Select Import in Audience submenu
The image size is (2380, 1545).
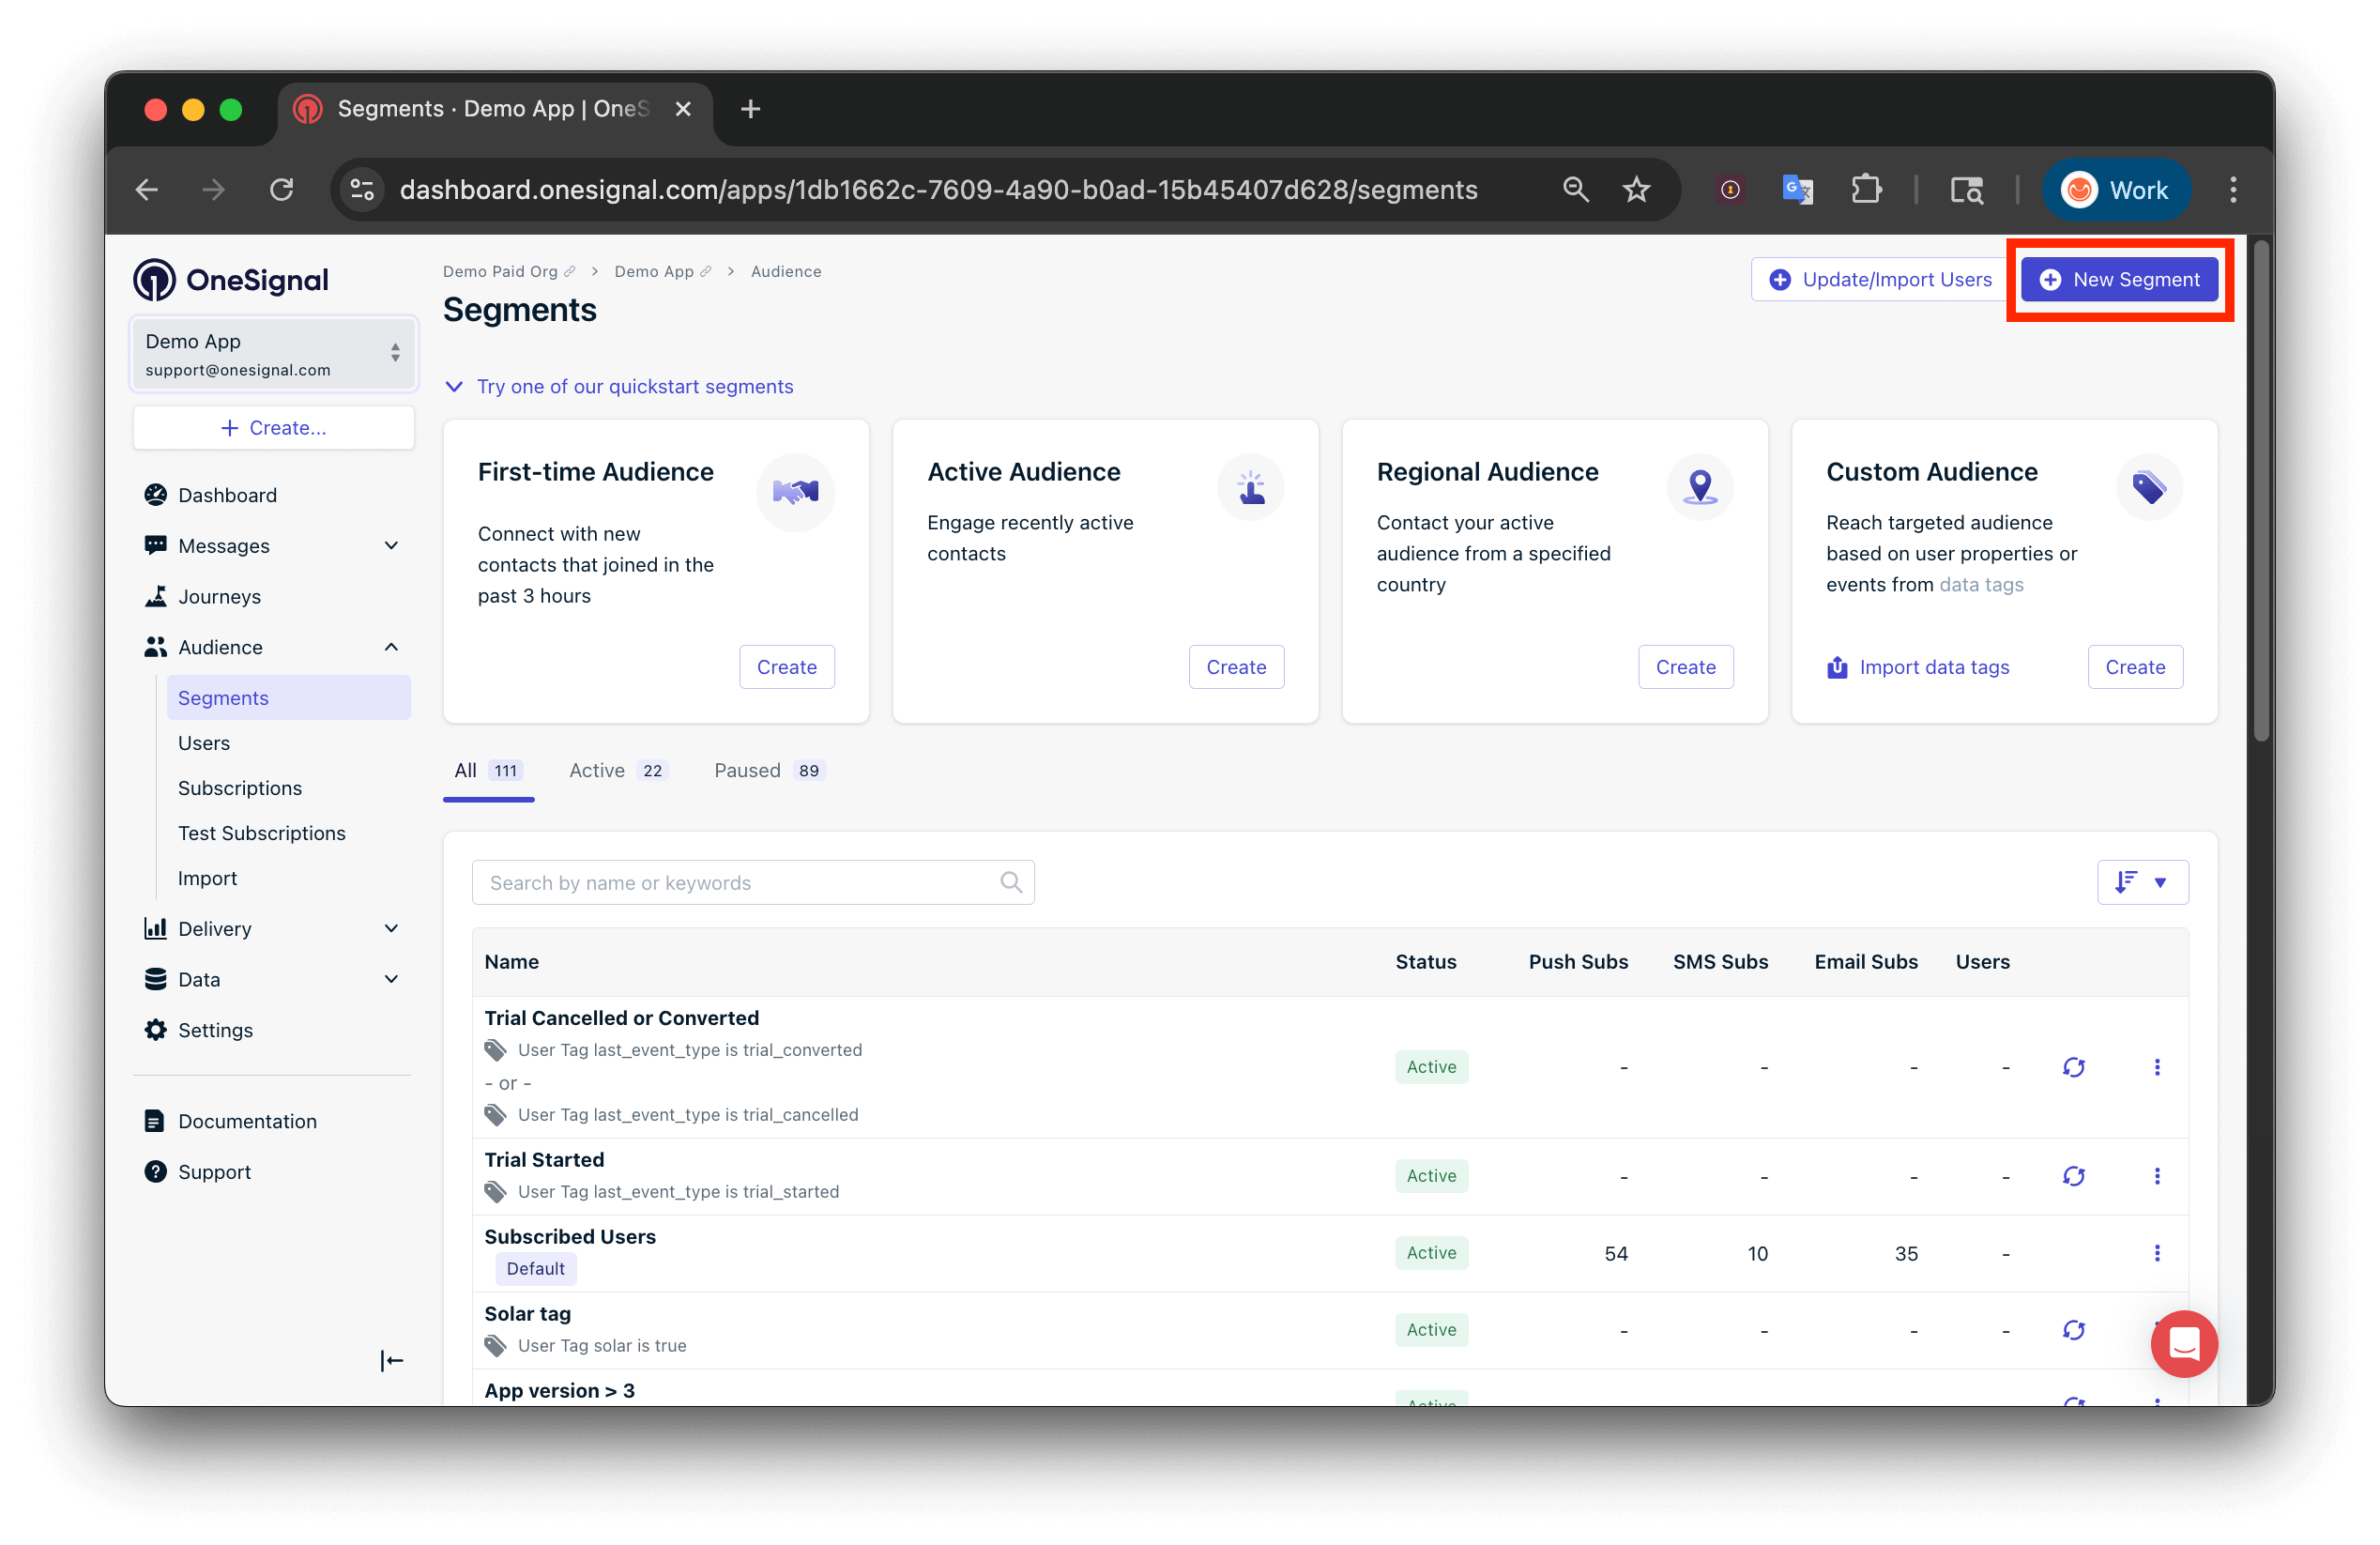click(208, 878)
